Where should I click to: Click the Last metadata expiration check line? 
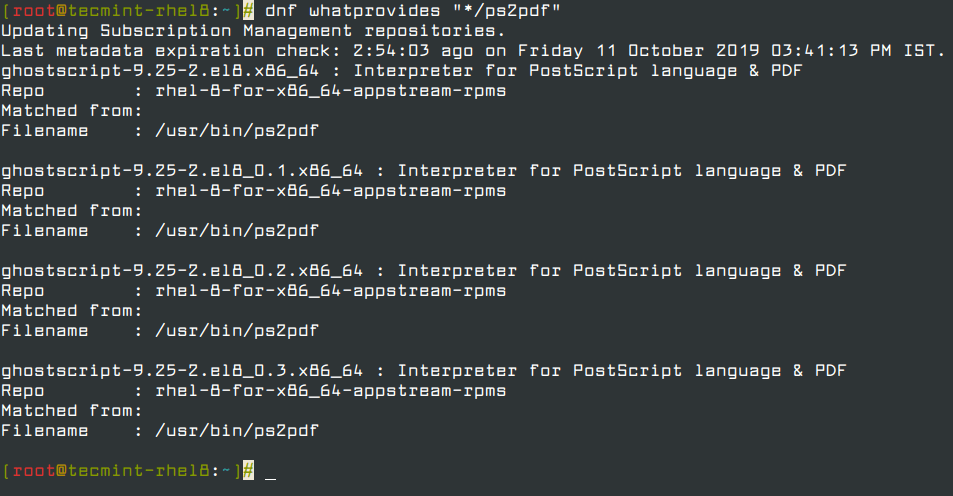click(x=473, y=51)
